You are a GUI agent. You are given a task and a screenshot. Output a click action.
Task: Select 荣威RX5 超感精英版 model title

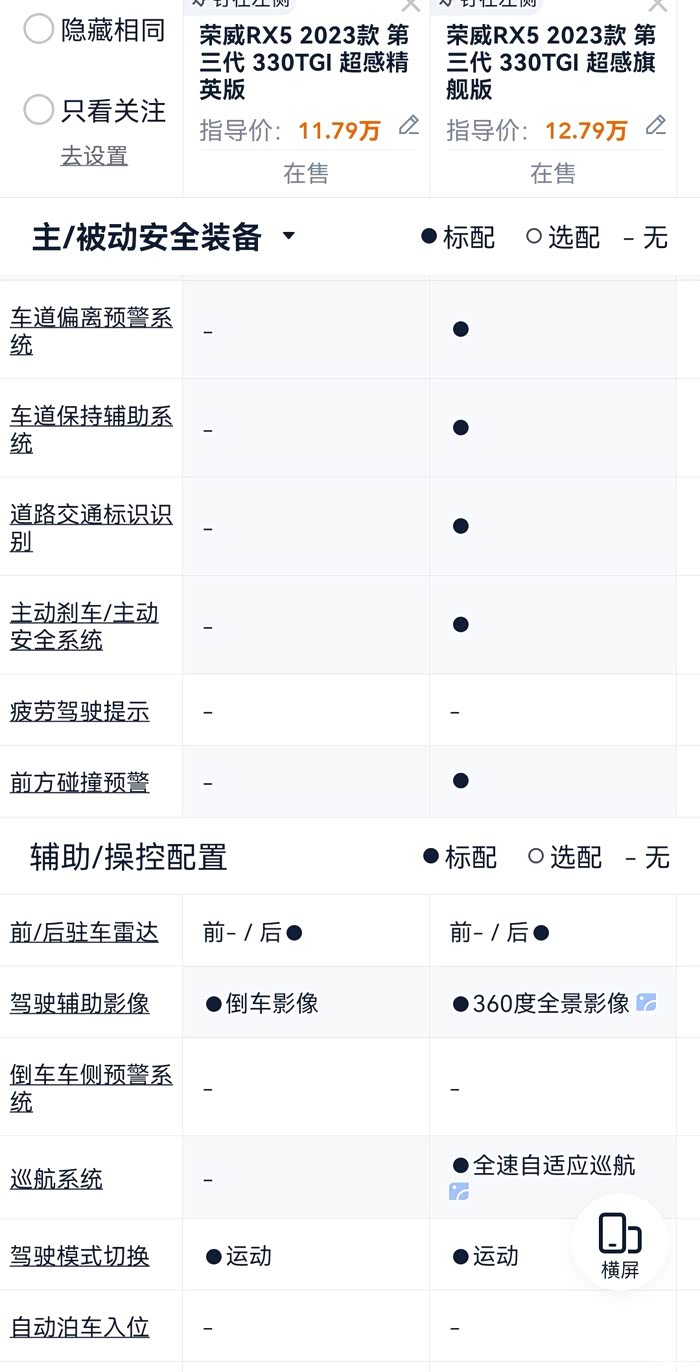tap(304, 62)
